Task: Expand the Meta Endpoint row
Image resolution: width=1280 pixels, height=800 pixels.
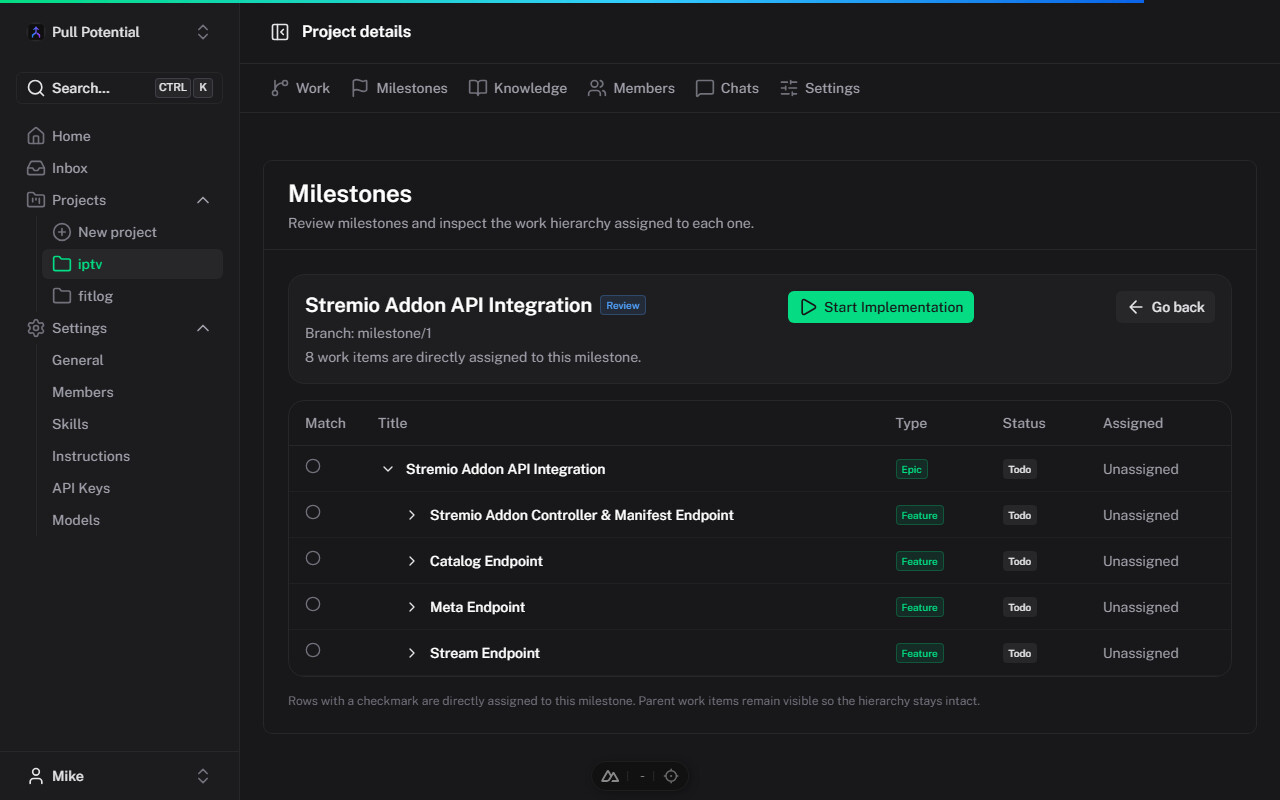Action: point(412,607)
